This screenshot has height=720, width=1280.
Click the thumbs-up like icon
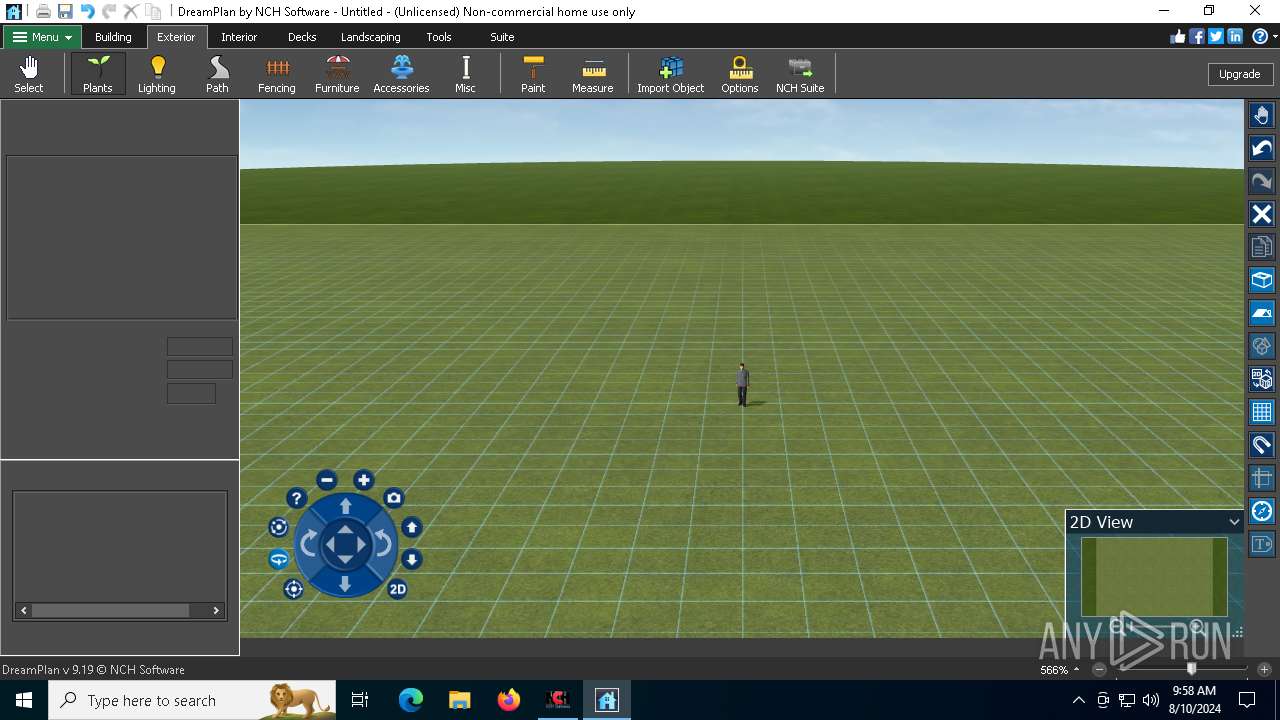click(x=1178, y=37)
